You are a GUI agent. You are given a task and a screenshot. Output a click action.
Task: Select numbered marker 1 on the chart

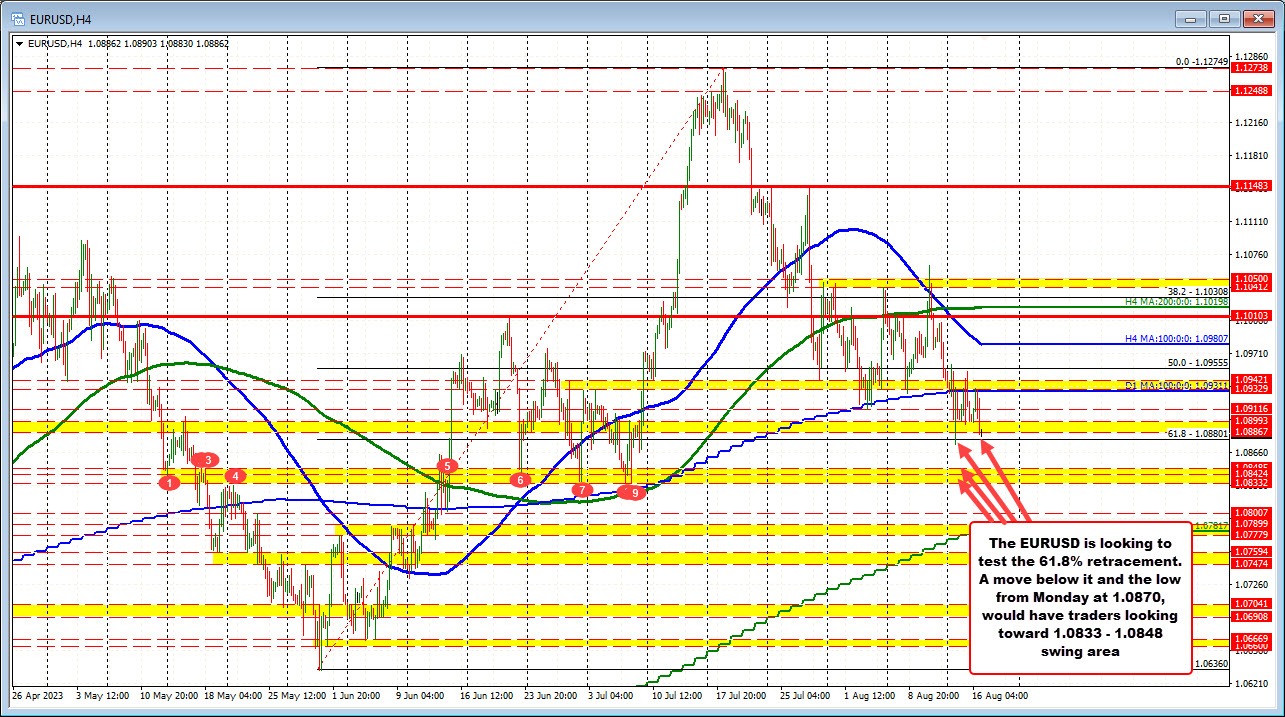[x=170, y=482]
